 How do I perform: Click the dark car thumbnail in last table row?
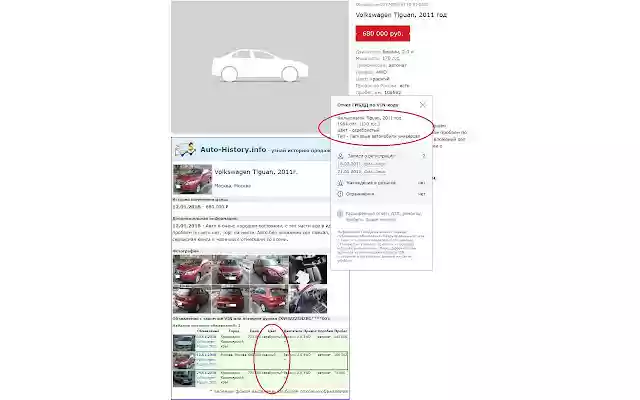184,379
